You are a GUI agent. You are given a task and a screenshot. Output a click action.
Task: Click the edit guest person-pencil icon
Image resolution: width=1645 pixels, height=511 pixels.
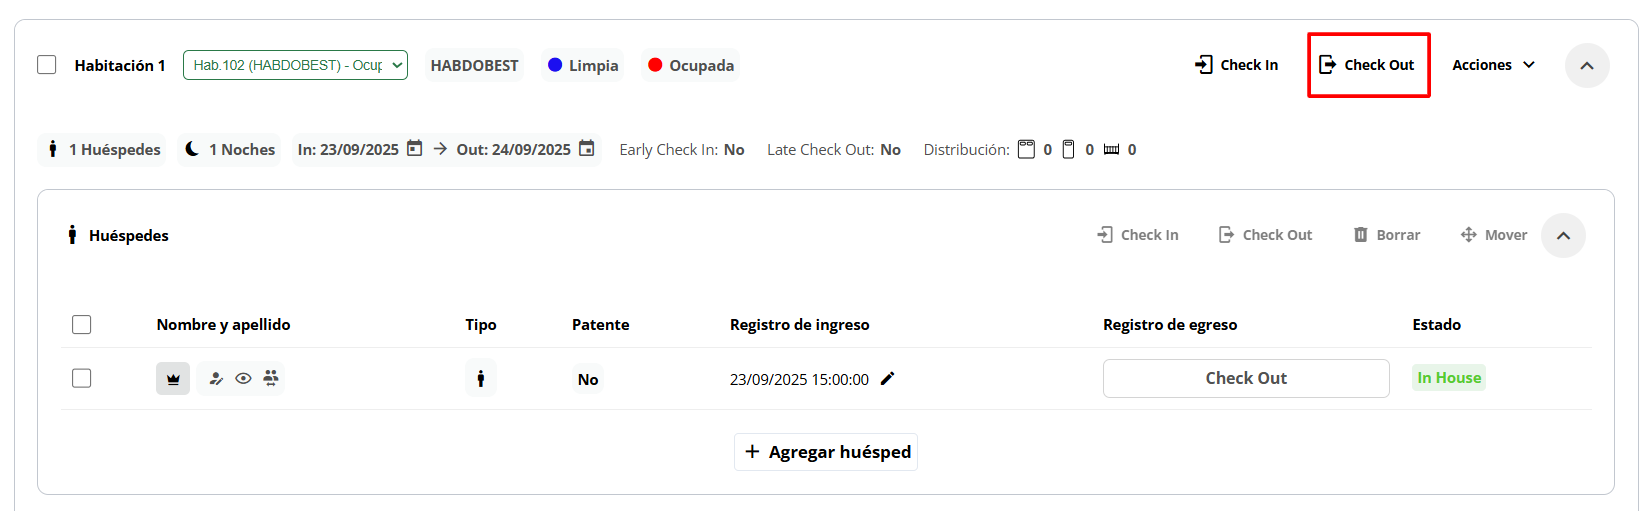click(x=216, y=378)
